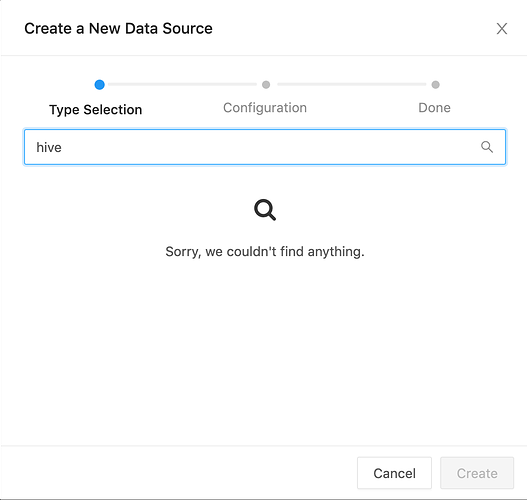Click the magnifier icon inside the search field

(x=487, y=147)
